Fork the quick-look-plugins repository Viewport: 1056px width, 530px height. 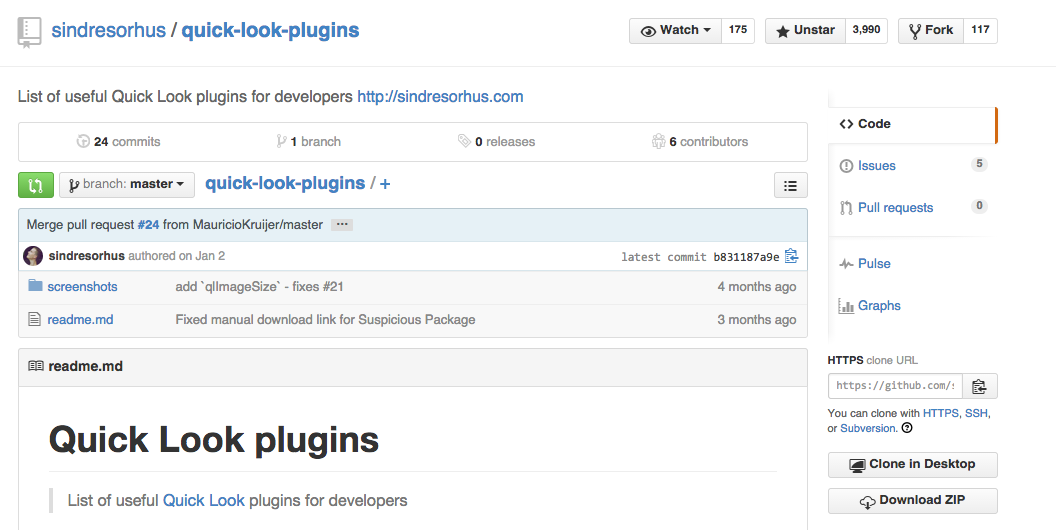point(930,30)
